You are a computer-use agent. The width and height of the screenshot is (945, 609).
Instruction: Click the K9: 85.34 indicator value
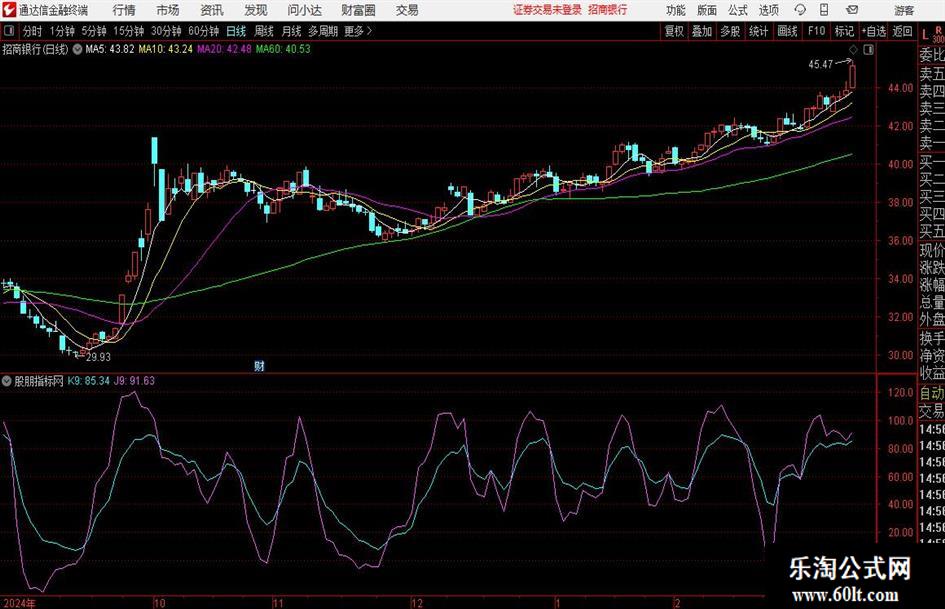pos(89,381)
